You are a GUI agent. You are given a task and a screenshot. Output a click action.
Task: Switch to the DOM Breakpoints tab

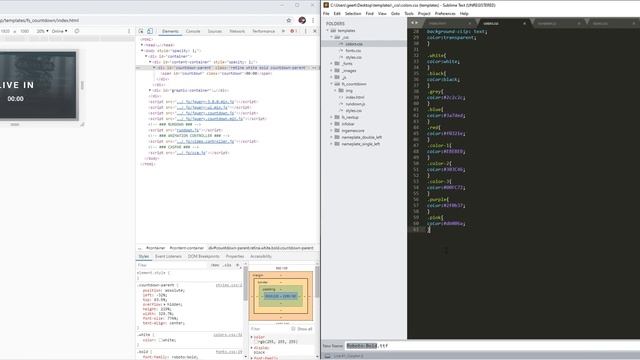[x=204, y=256]
